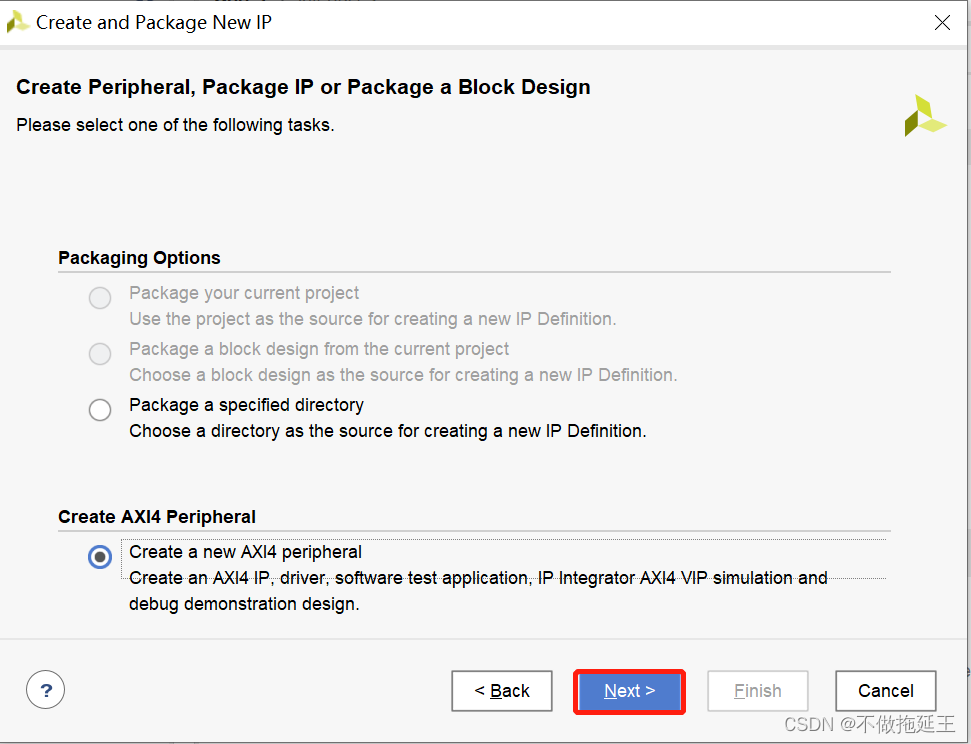Select the Create a new AXI4 peripheral radio button
Viewport: 971px width, 744px height.
tap(100, 557)
